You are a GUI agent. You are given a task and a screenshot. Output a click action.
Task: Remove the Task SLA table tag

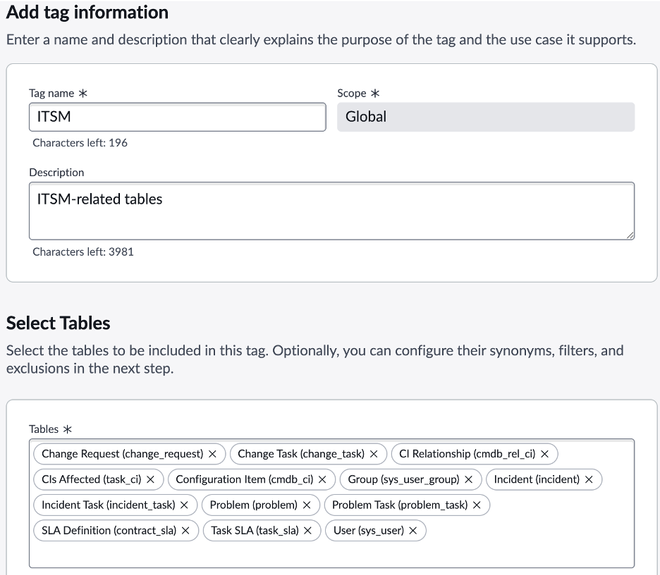tap(307, 531)
